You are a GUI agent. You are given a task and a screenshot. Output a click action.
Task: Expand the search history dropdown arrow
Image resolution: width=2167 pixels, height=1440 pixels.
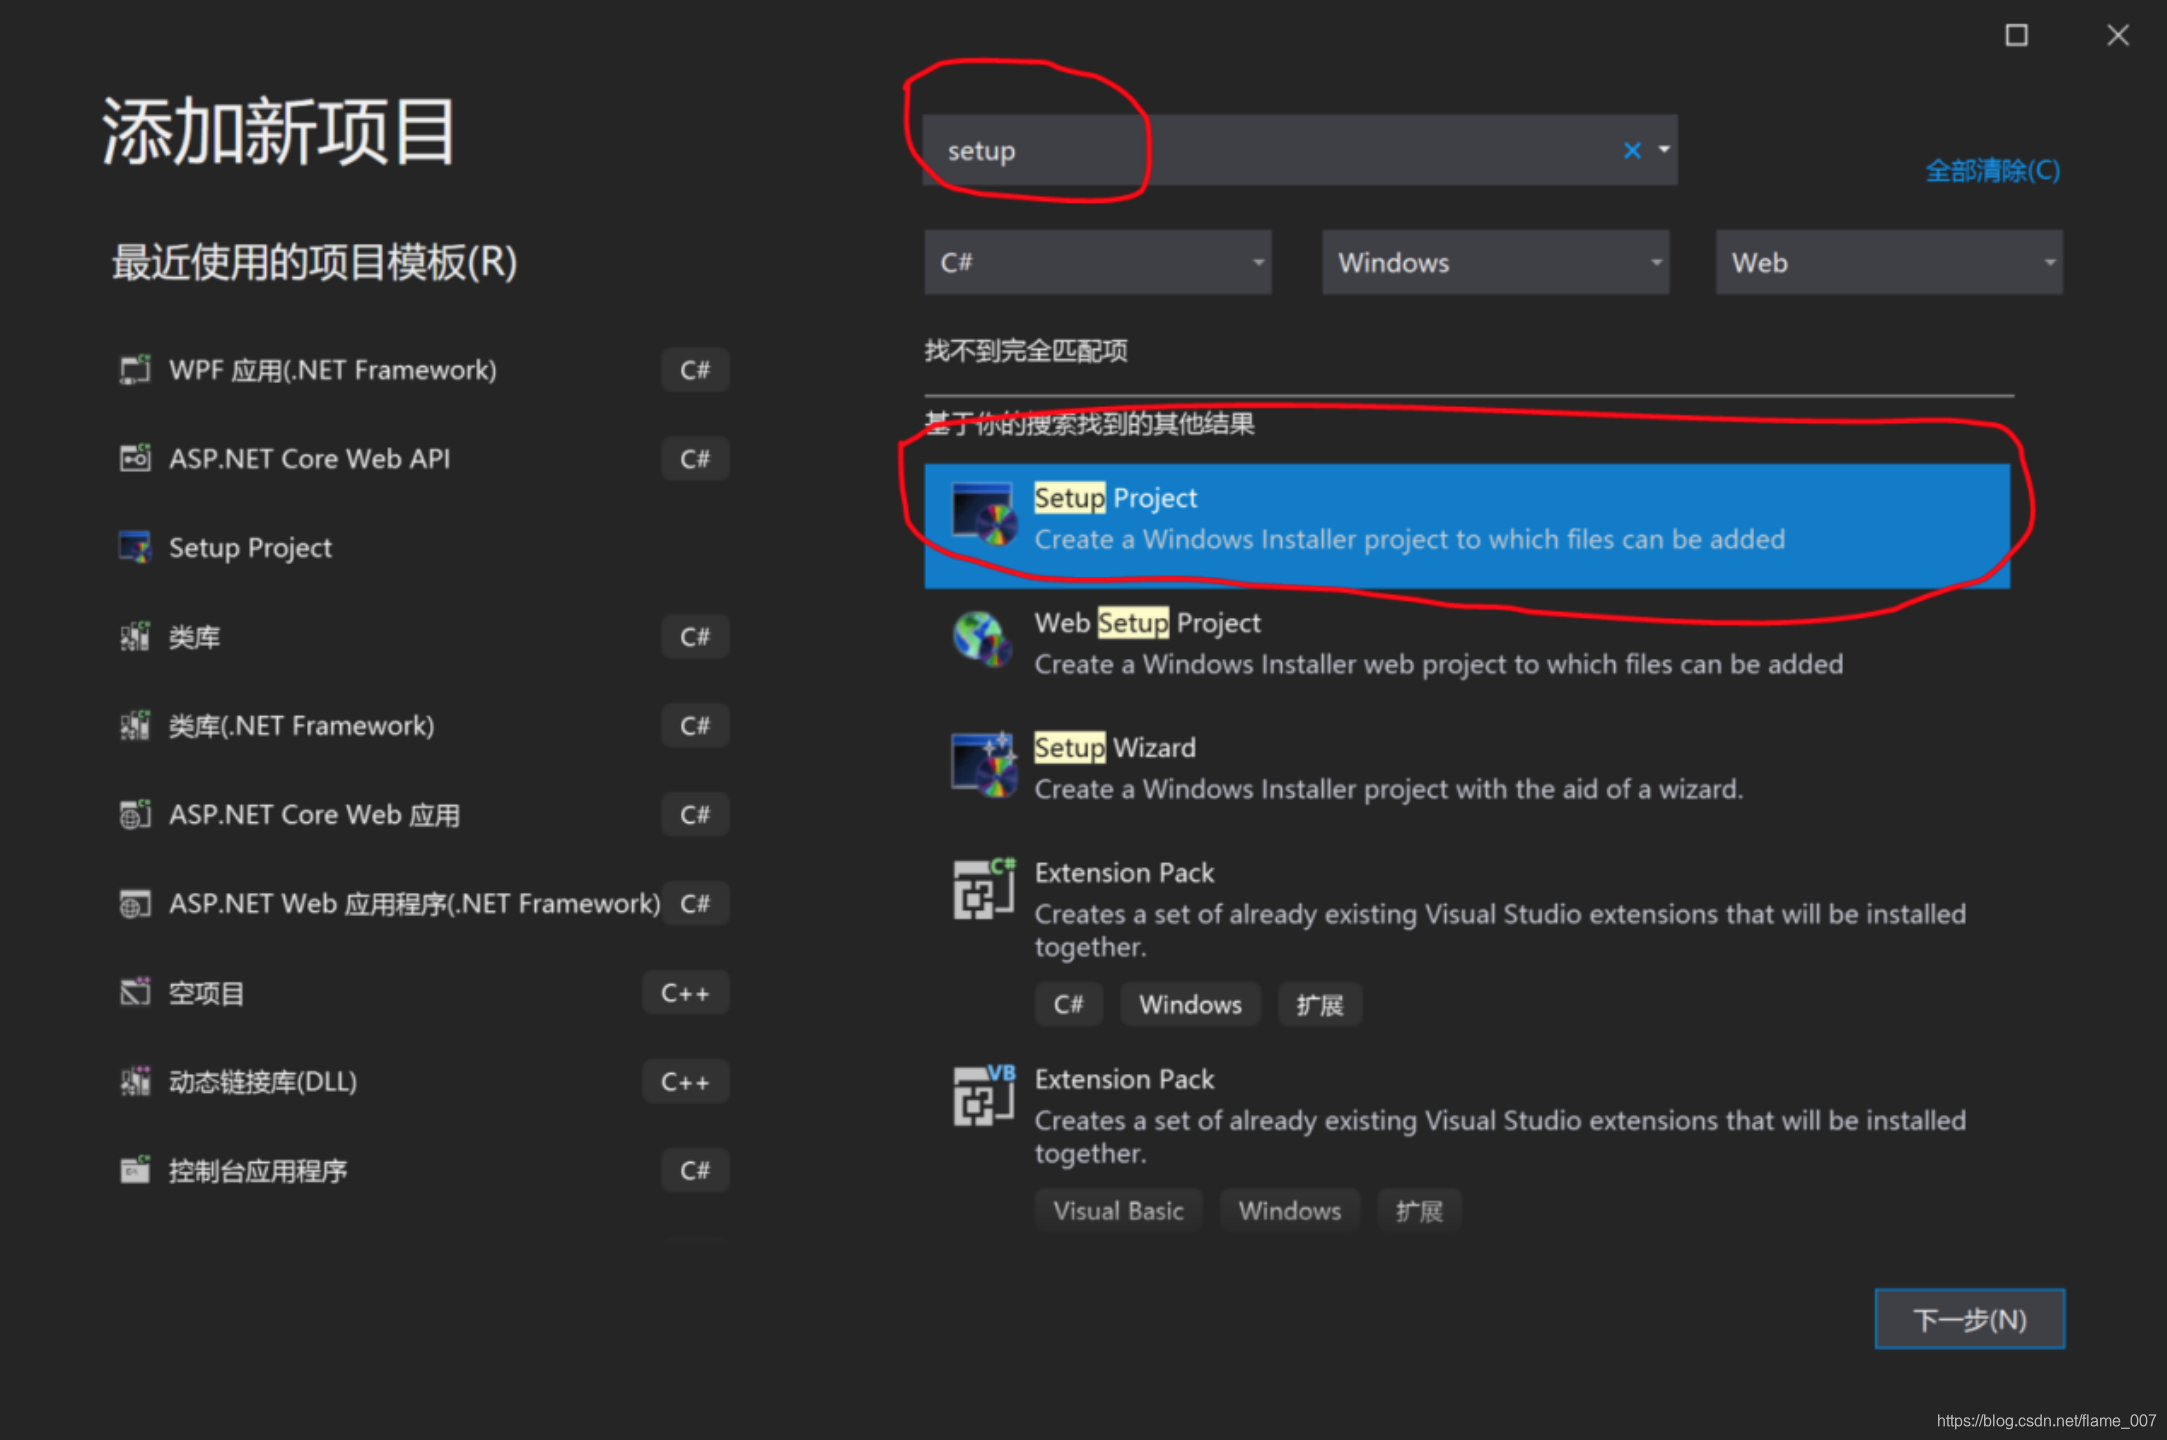(x=1664, y=150)
